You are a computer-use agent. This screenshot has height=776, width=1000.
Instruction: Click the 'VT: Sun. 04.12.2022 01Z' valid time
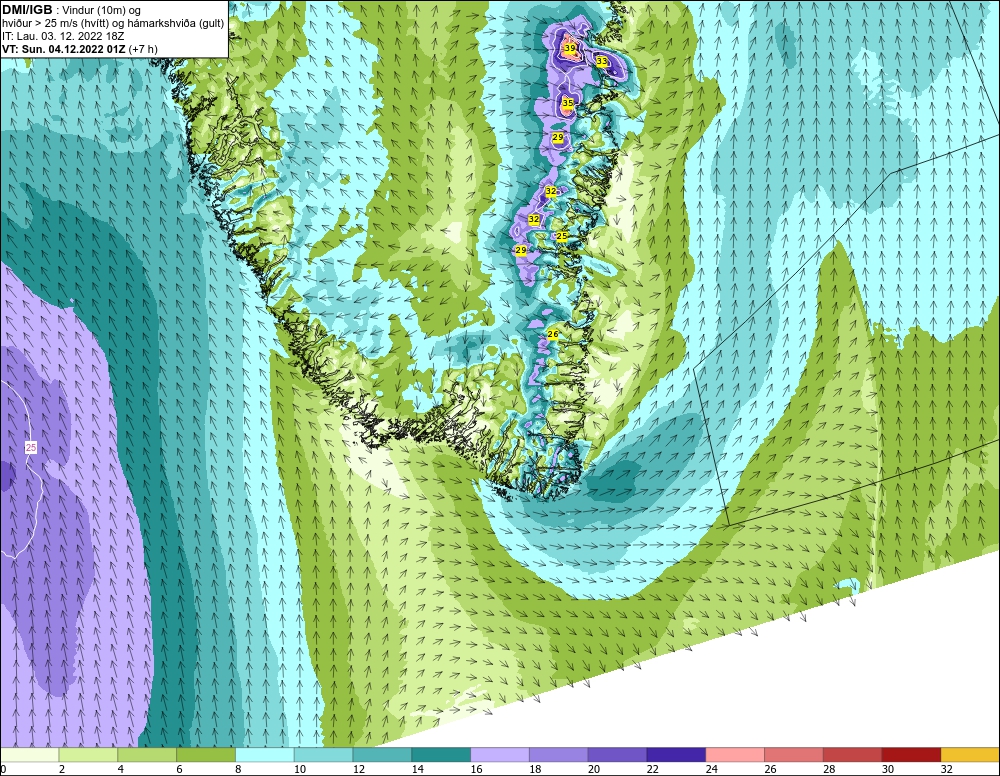64,49
